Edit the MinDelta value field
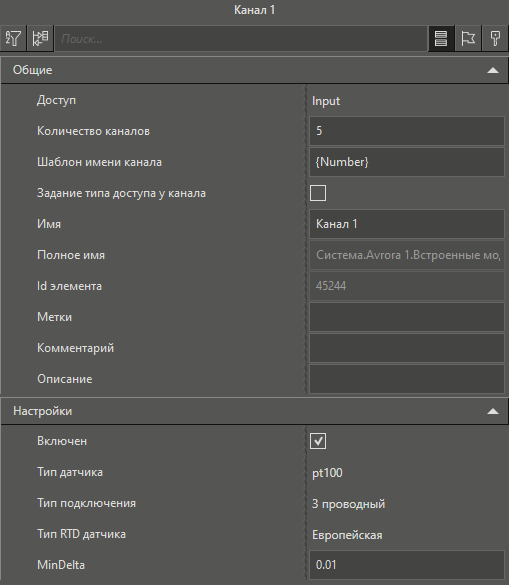Viewport: 509px width, 585px height. (407, 565)
